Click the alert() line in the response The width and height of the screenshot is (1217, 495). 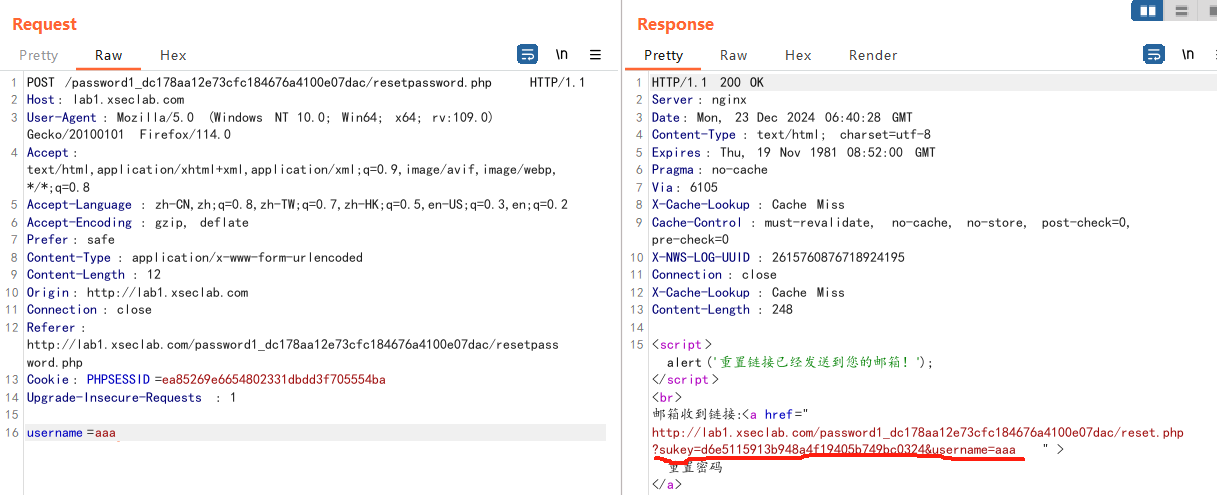coord(799,362)
